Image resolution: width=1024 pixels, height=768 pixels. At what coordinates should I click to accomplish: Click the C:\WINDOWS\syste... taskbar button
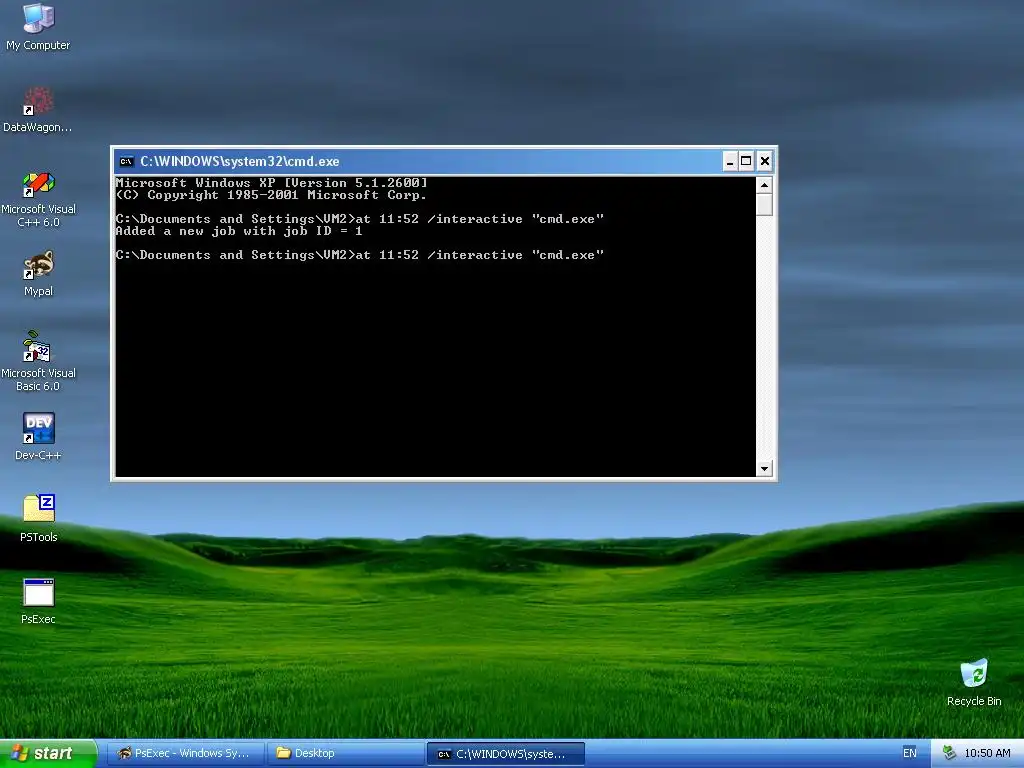505,754
